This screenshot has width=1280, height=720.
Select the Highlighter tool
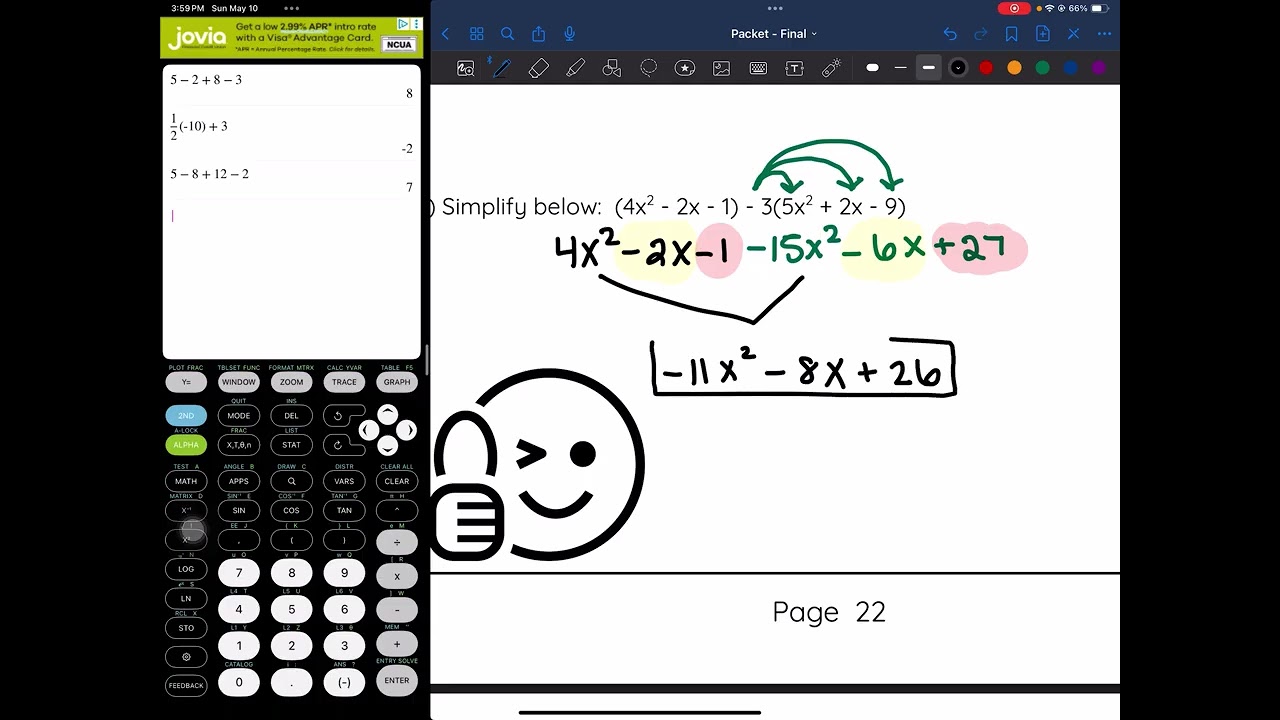(575, 68)
